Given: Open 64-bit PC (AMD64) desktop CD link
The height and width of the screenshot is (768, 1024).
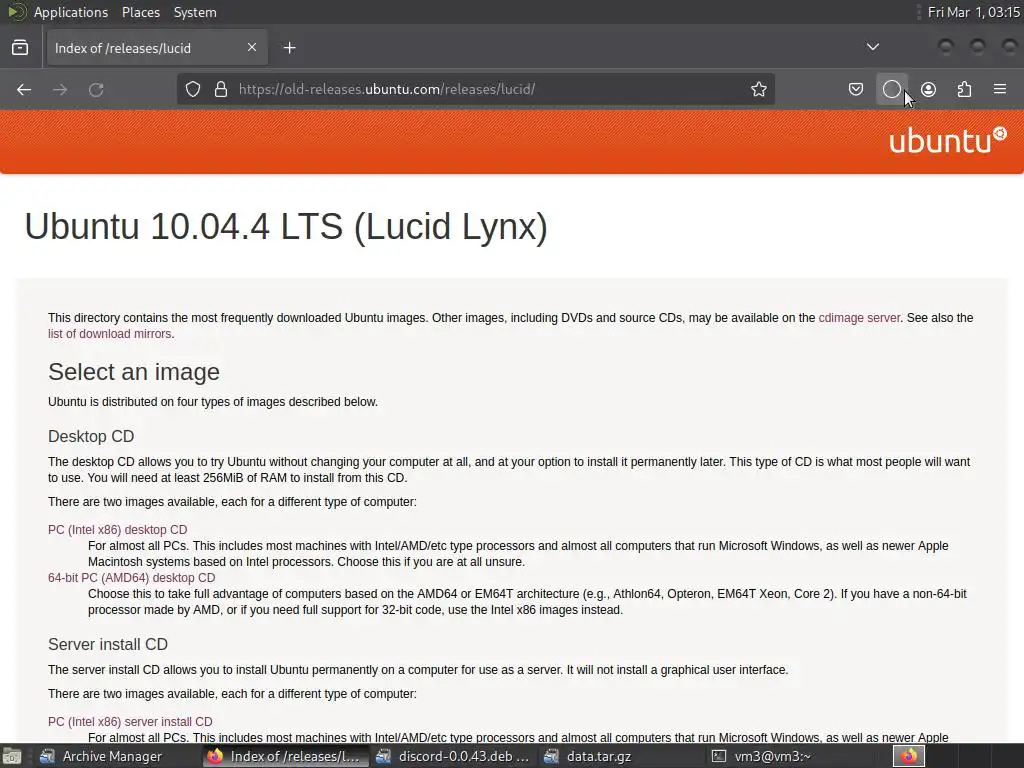Looking at the screenshot, I should click(131, 578).
